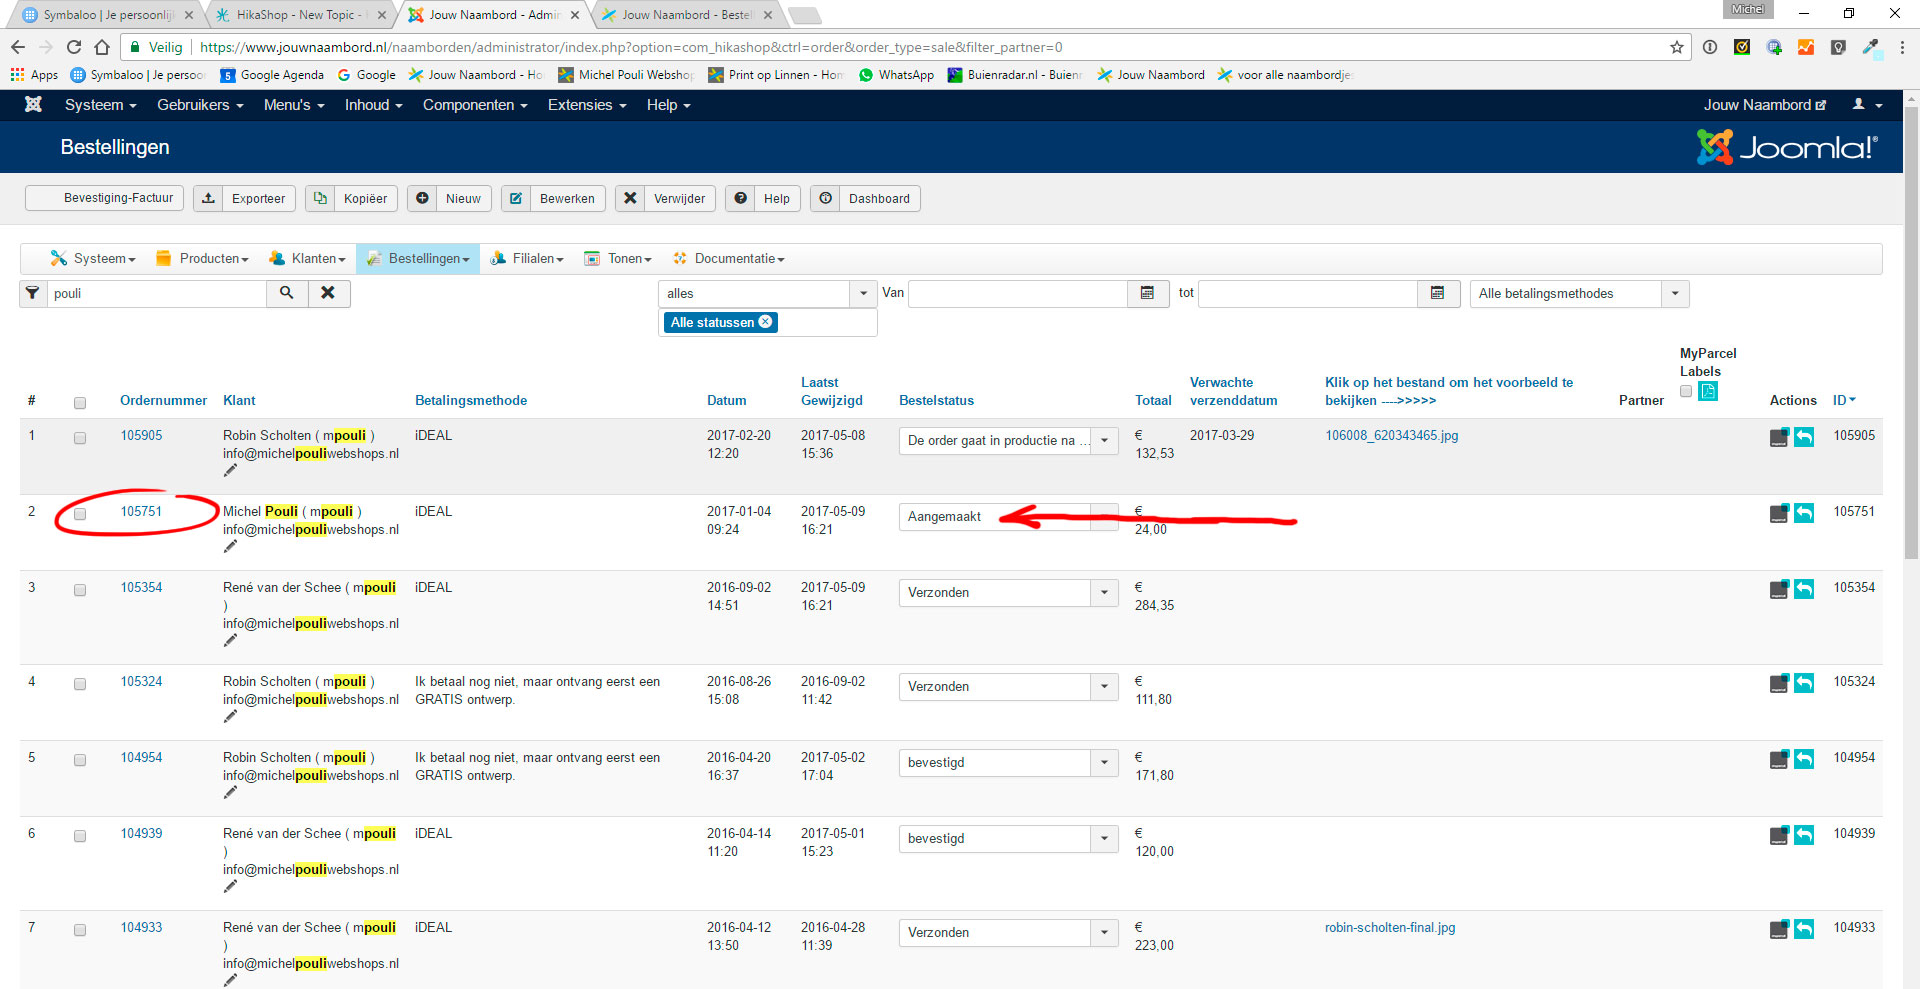This screenshot has width=1920, height=989.
Task: Click the Verwijder toolbar button
Action: coord(665,198)
